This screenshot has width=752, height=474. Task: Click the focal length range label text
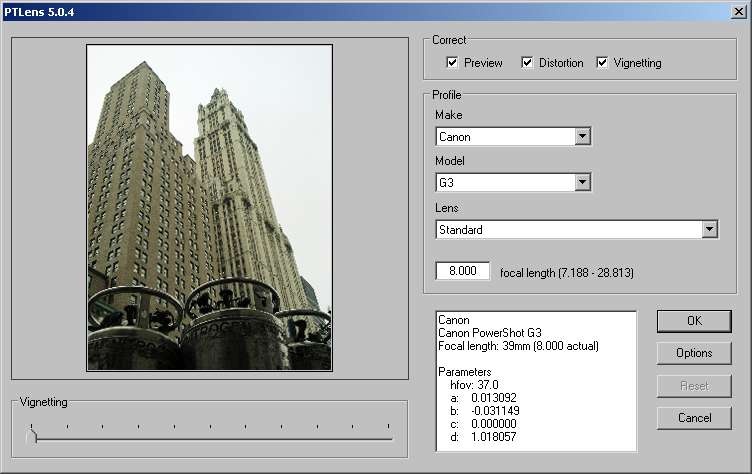pos(566,273)
